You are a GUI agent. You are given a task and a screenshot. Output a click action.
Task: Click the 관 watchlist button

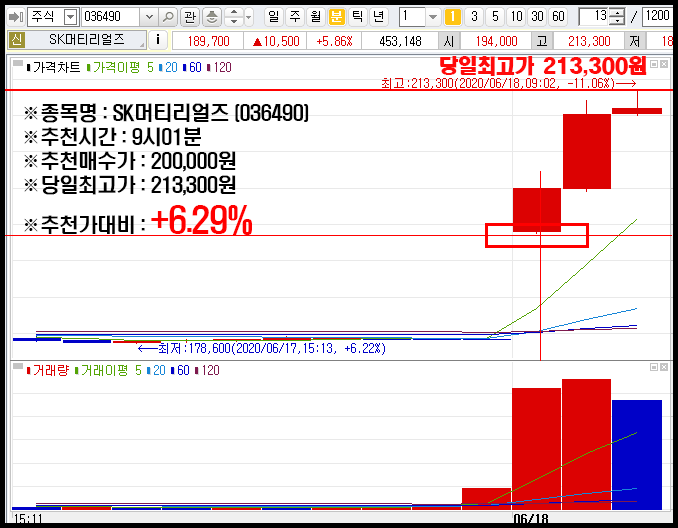click(x=189, y=17)
